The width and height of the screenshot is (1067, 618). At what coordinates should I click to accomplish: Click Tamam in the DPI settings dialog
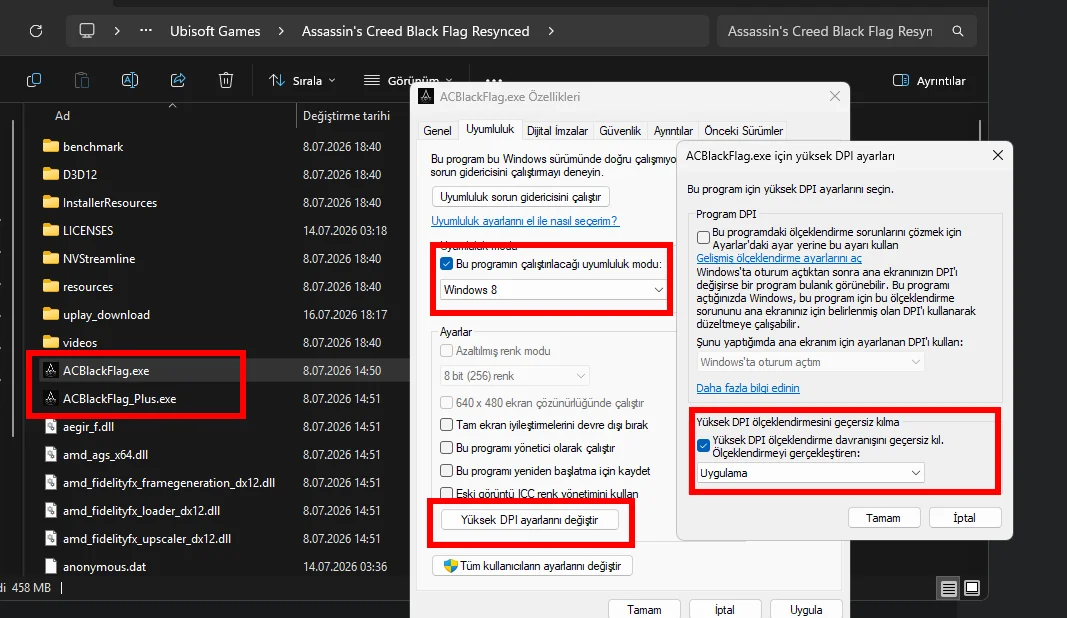click(883, 518)
